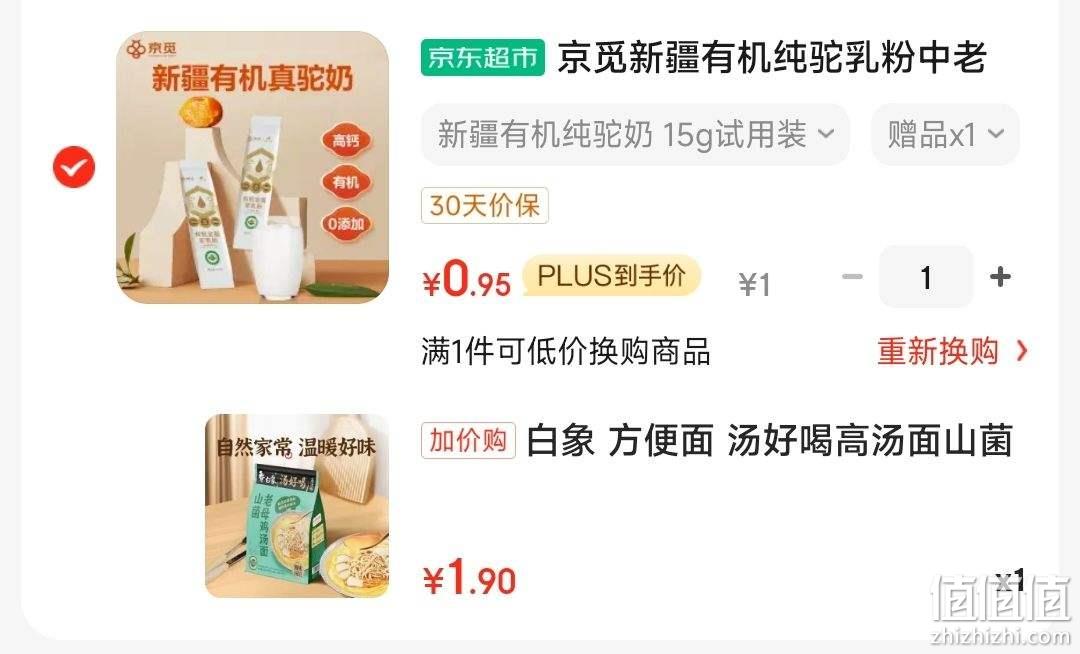The image size is (1080, 654).
Task: Tap the ¥1.90 add-on price
Action: pyautogui.click(x=470, y=577)
